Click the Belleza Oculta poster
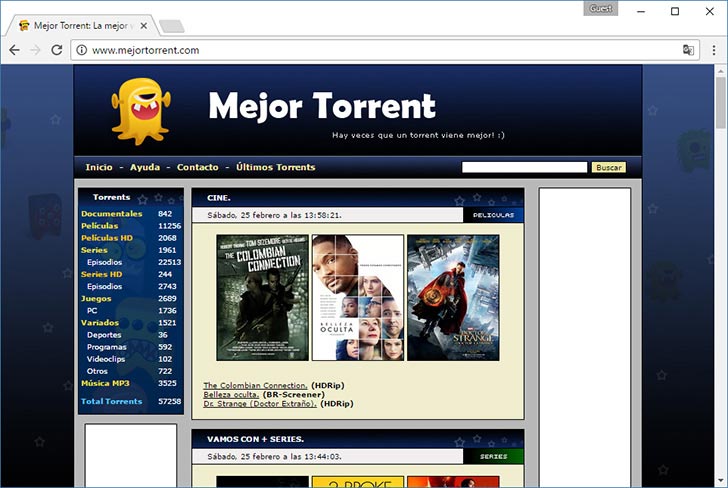This screenshot has height=488, width=728. pos(358,298)
